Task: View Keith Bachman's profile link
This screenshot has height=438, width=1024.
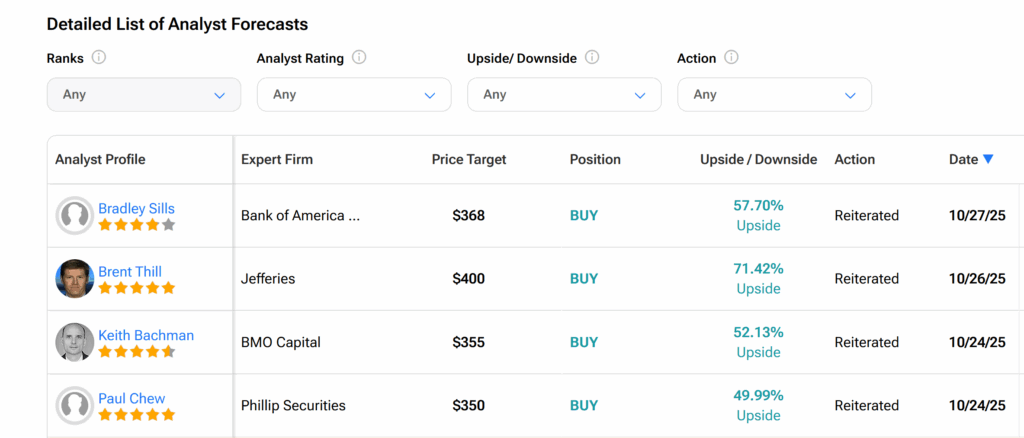Action: [x=146, y=335]
